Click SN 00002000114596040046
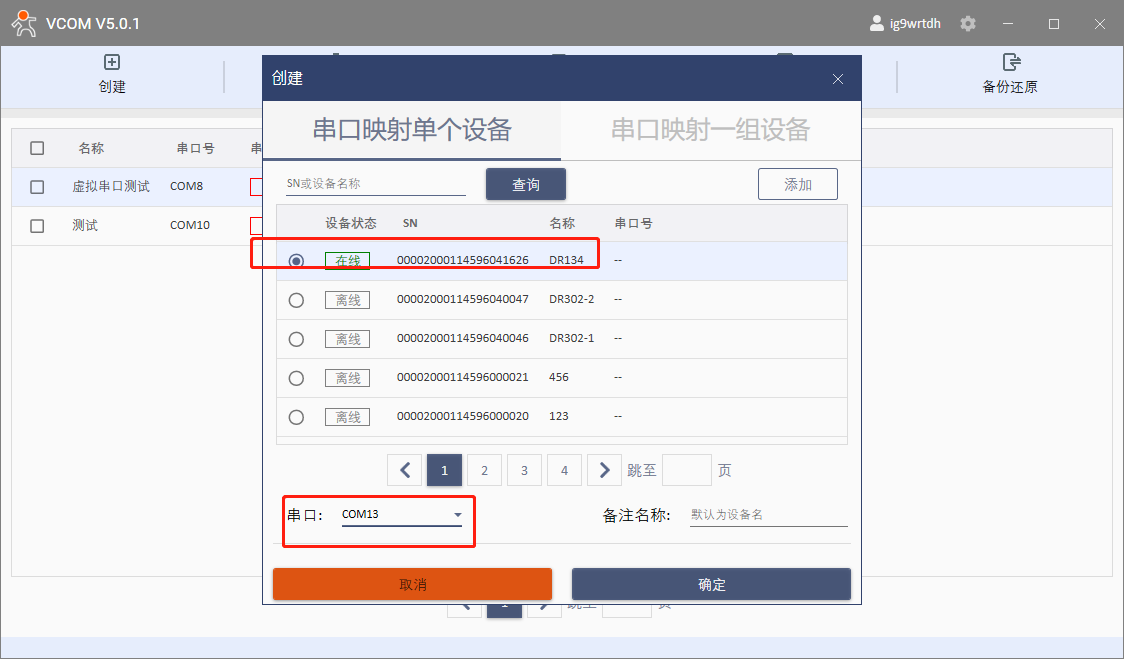Screen dimensions: 1124x659 (463, 338)
